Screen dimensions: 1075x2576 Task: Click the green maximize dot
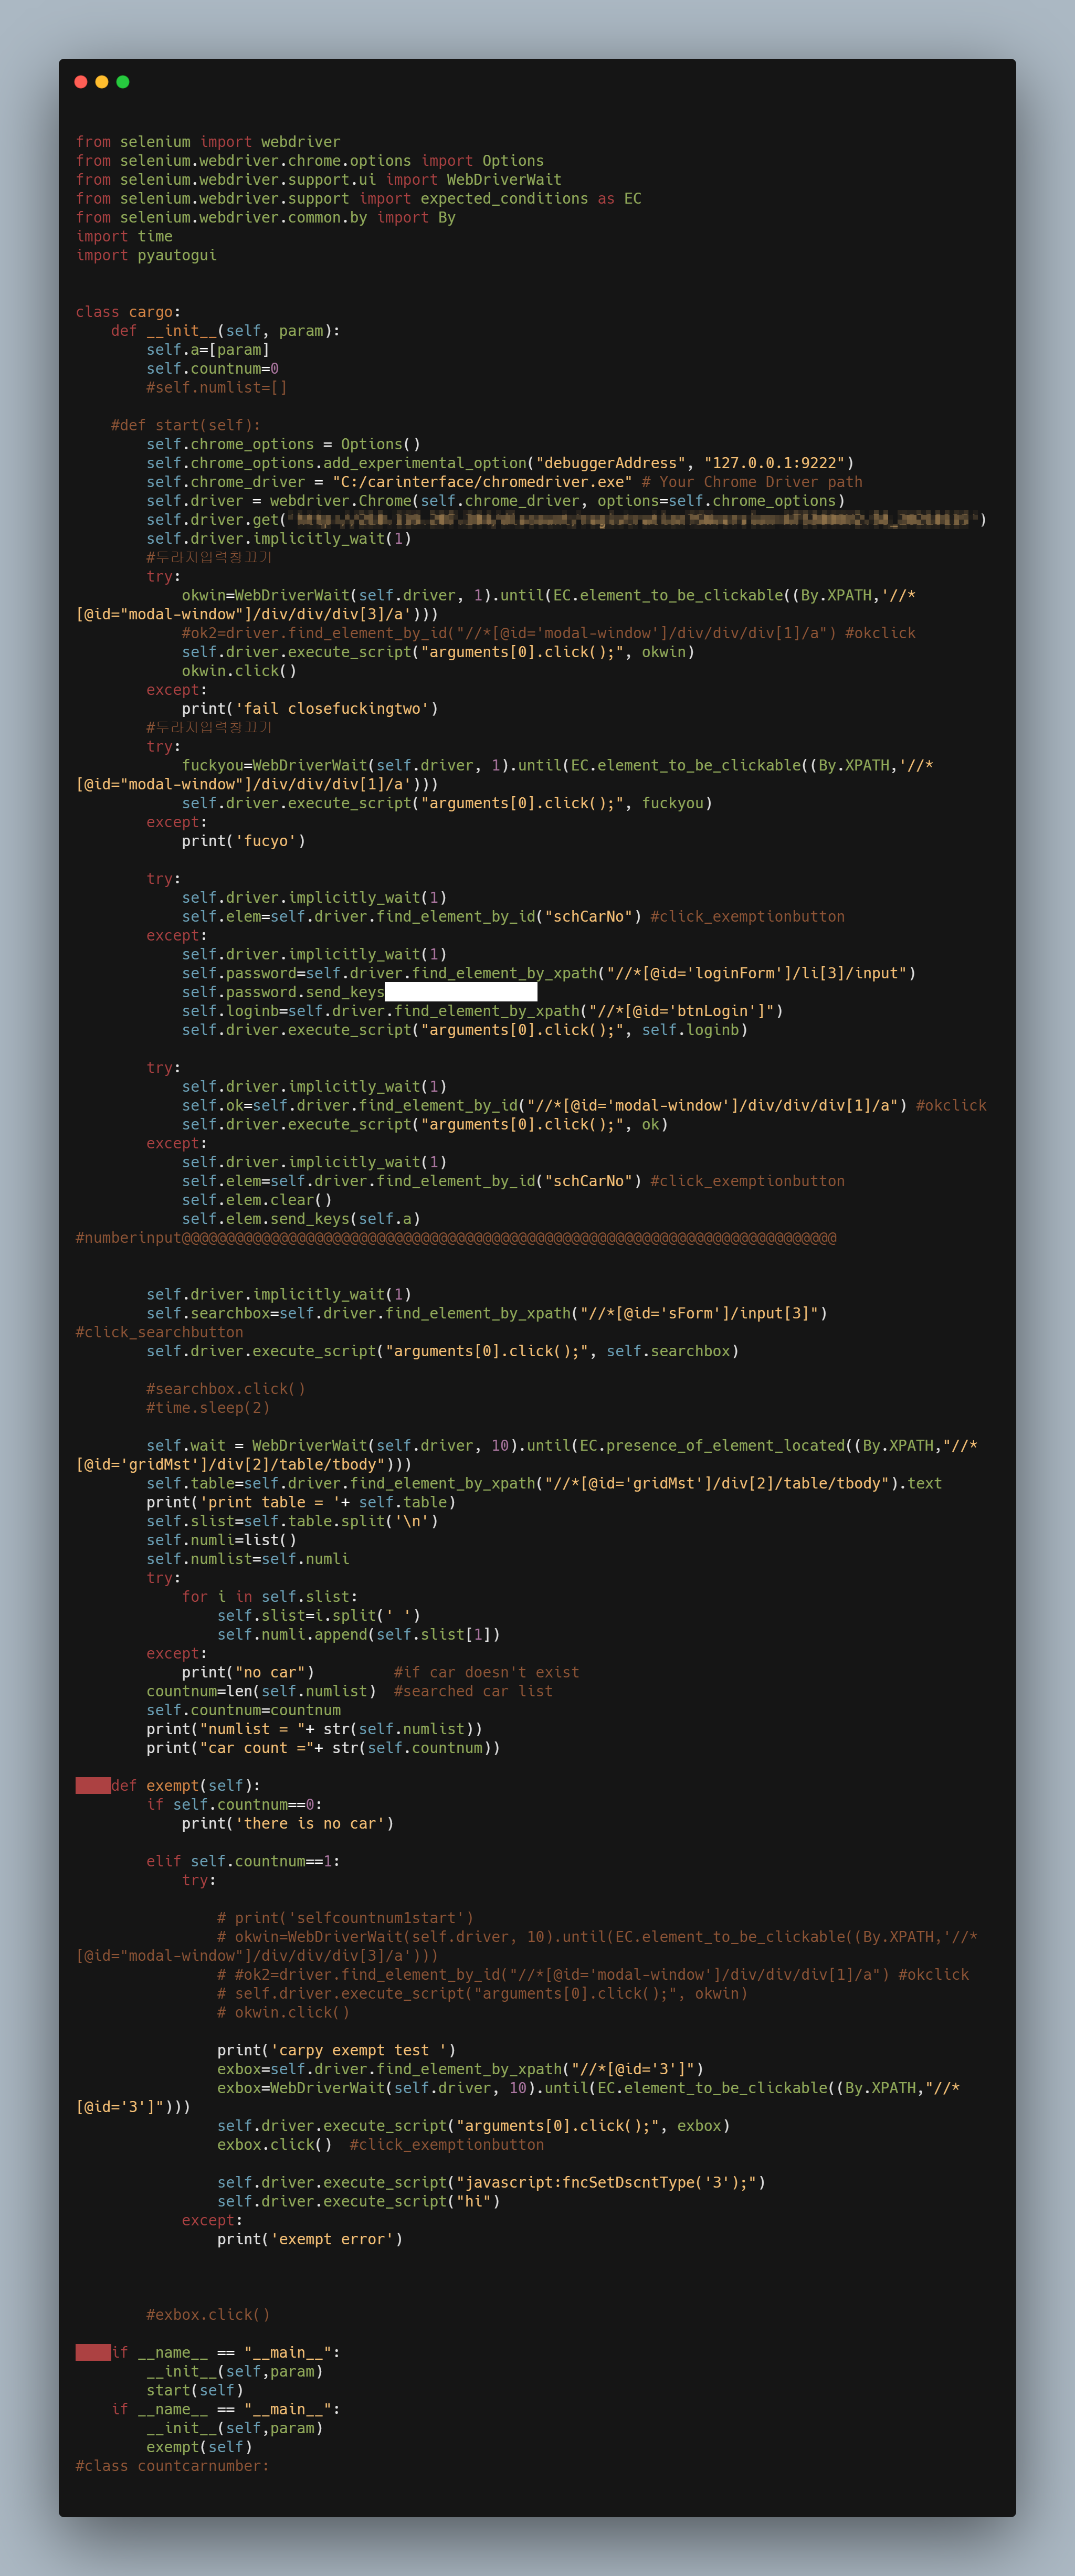click(123, 82)
